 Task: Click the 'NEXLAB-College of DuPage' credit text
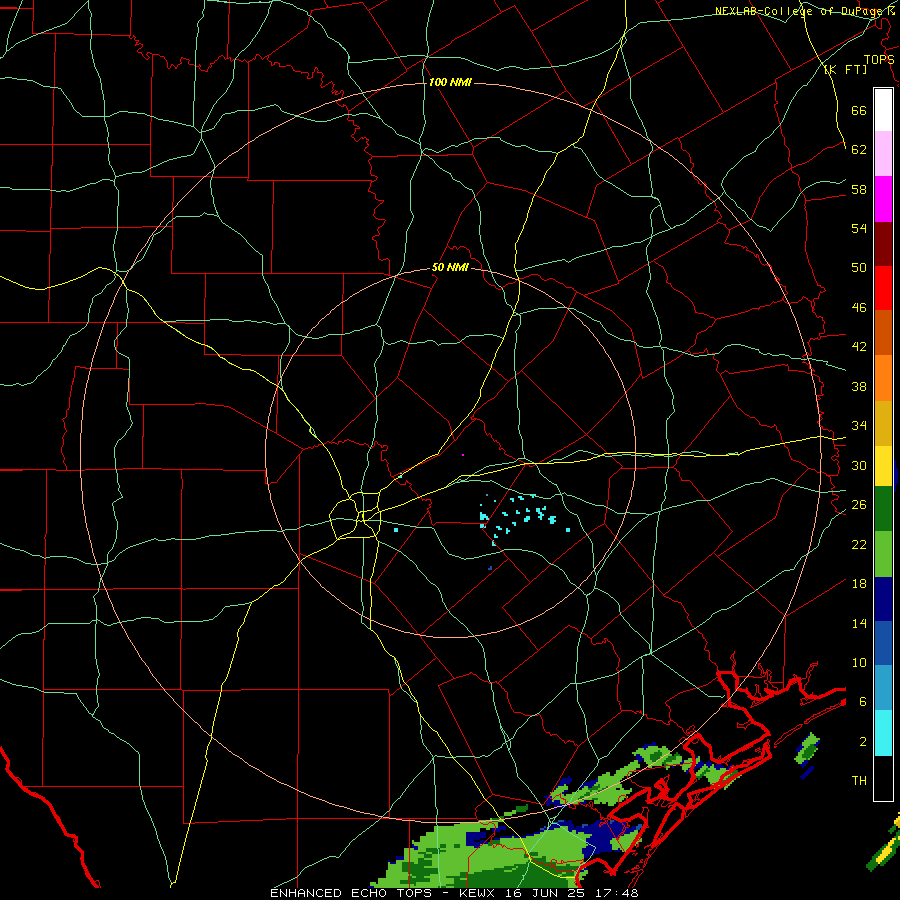pyautogui.click(x=798, y=11)
